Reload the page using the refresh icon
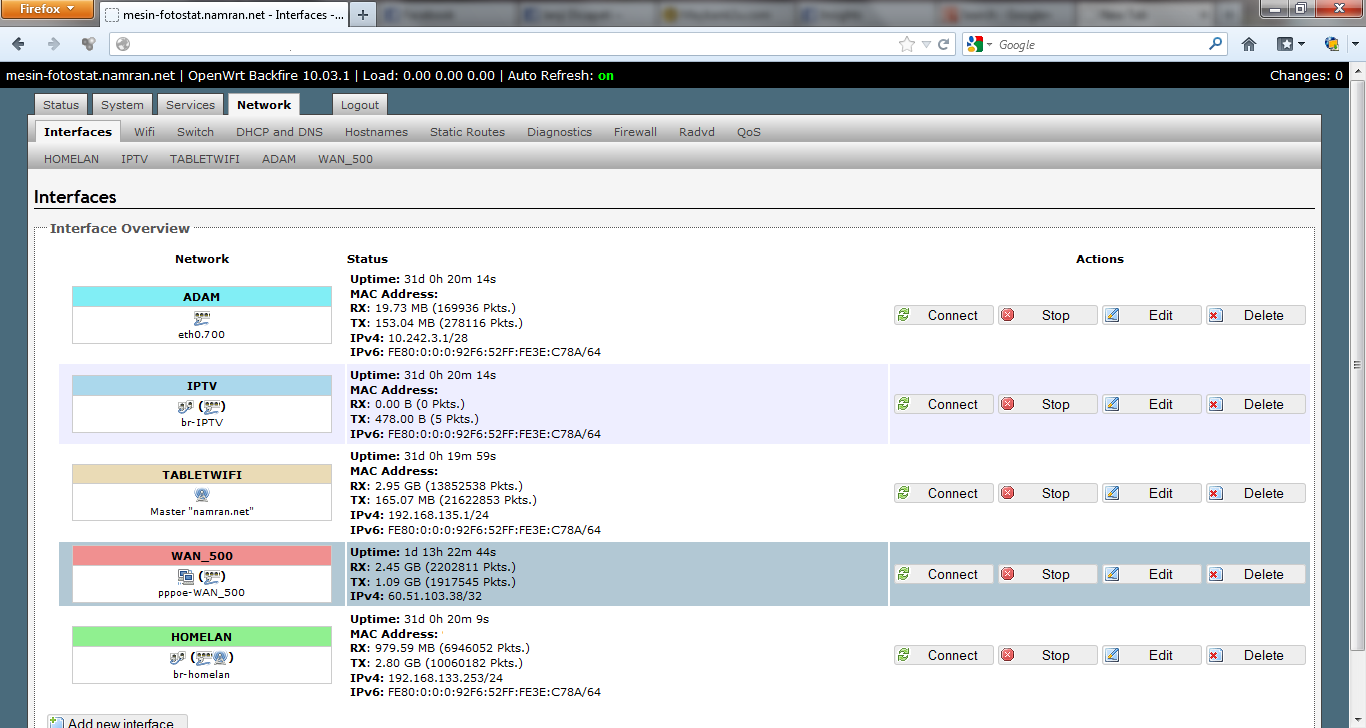 pos(943,44)
